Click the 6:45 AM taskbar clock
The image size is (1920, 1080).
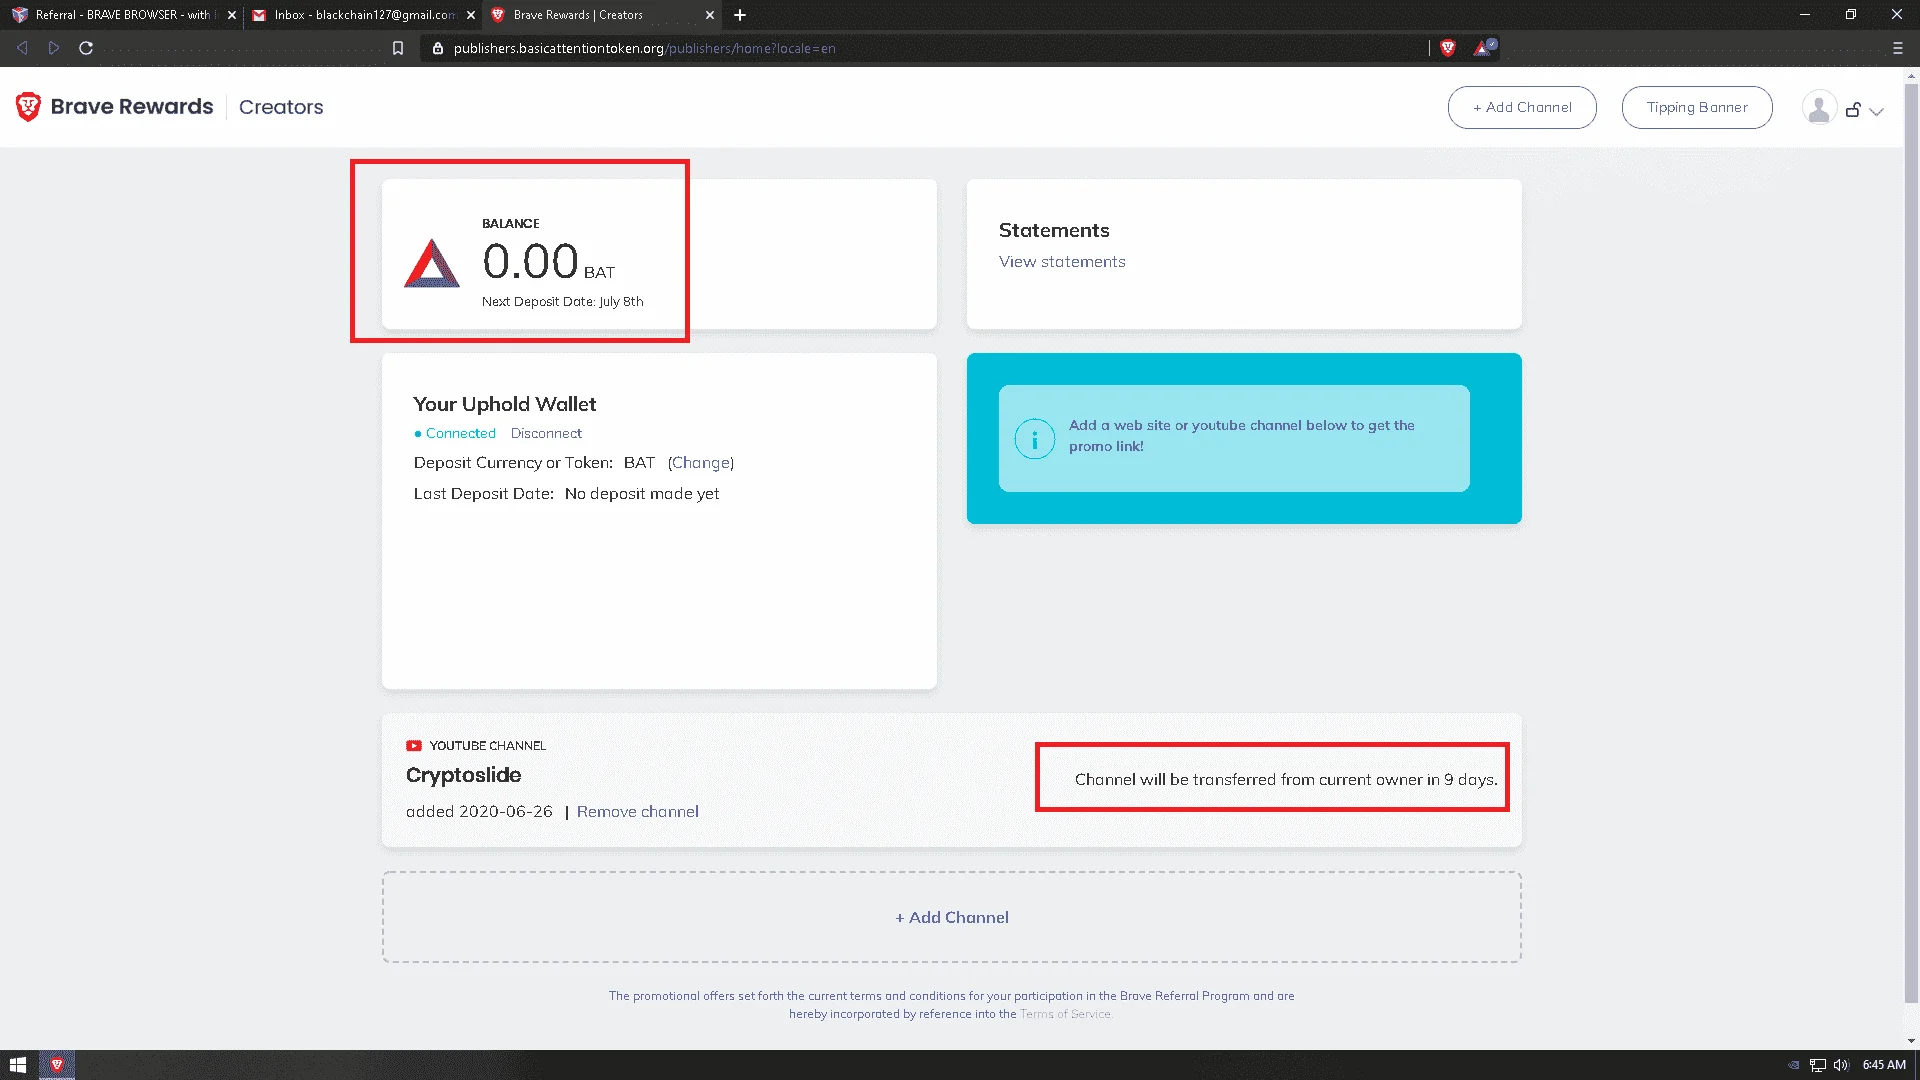click(x=1884, y=1065)
